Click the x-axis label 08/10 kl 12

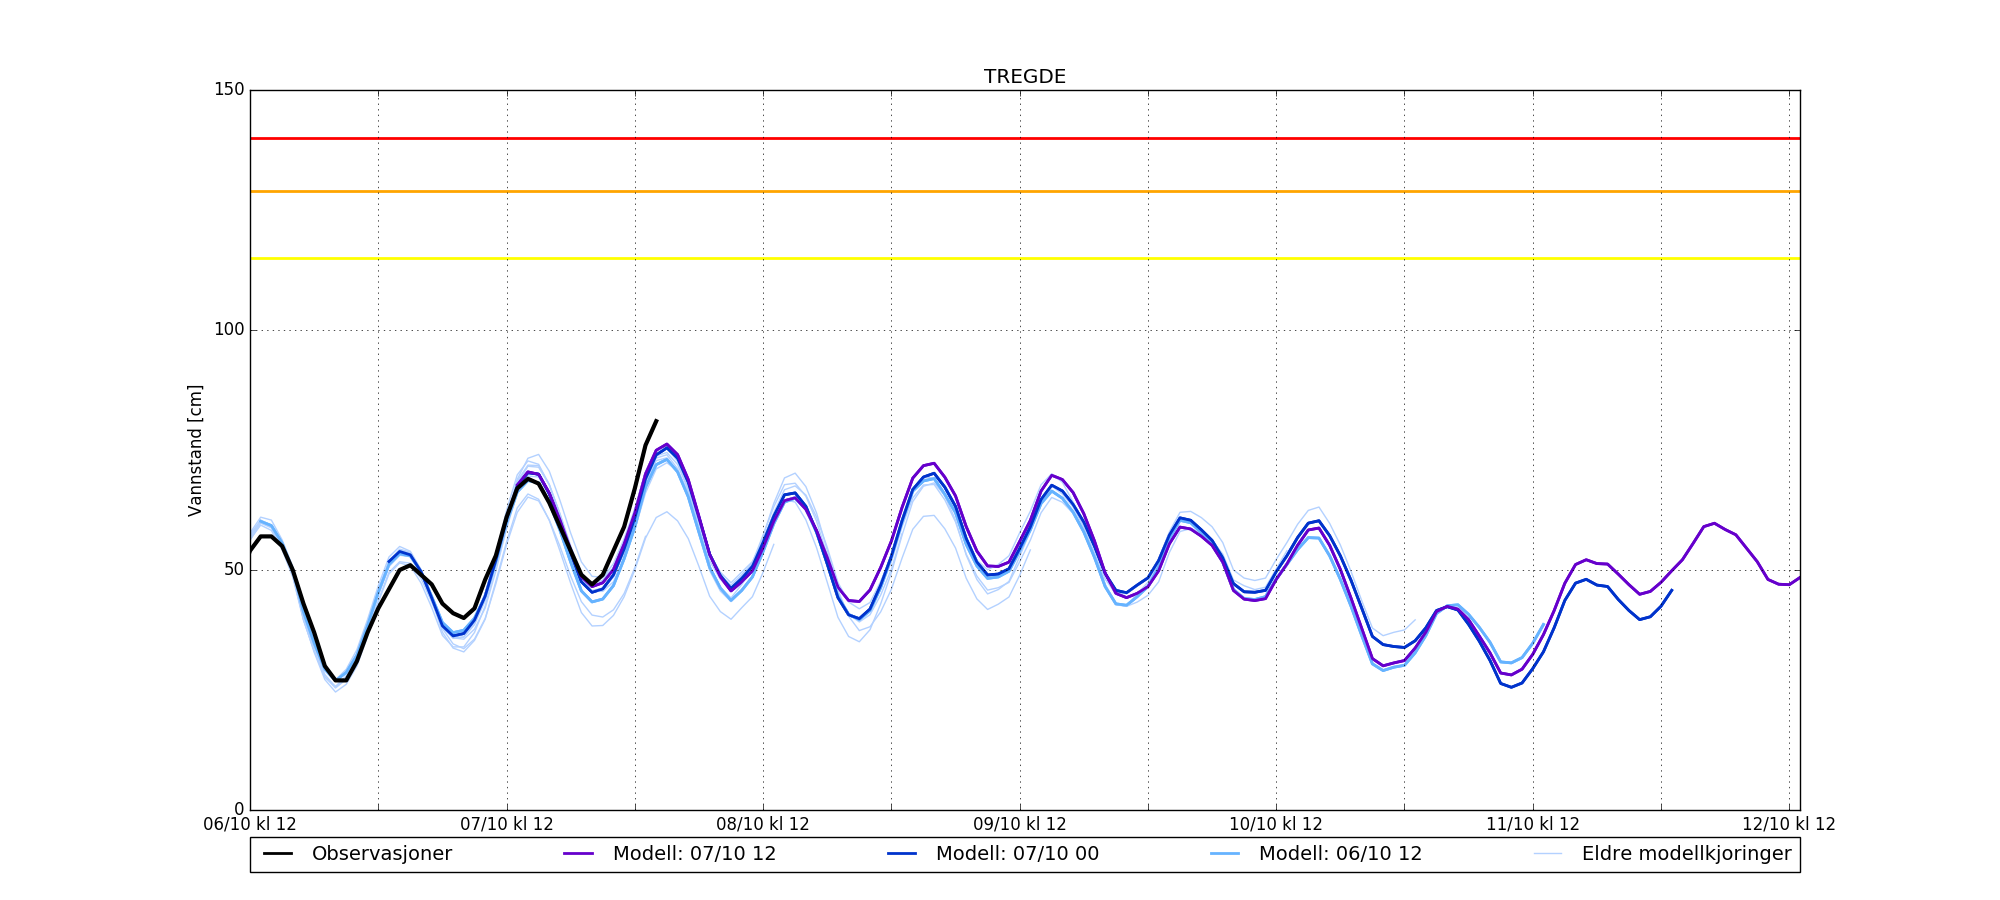763,824
